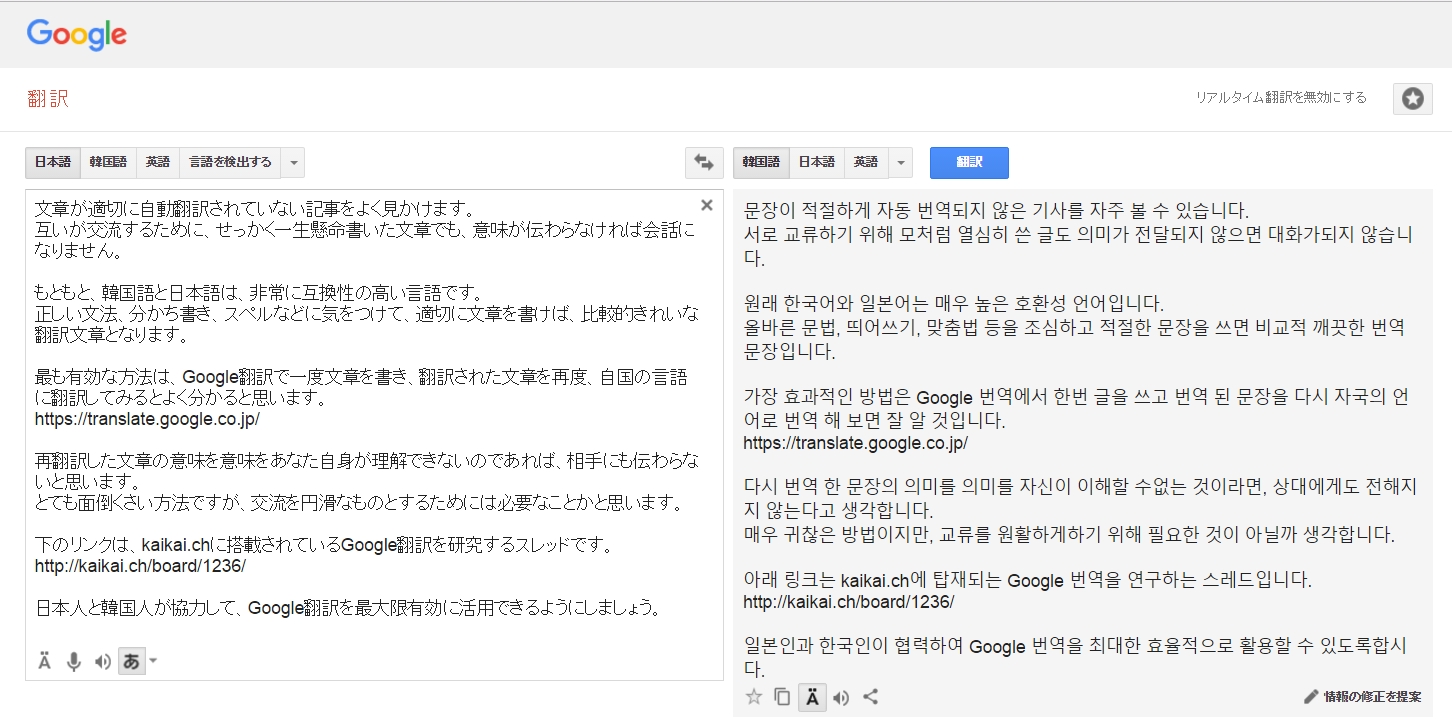Save translation with the star icon below output
The image size is (1452, 726).
pyautogui.click(x=754, y=697)
